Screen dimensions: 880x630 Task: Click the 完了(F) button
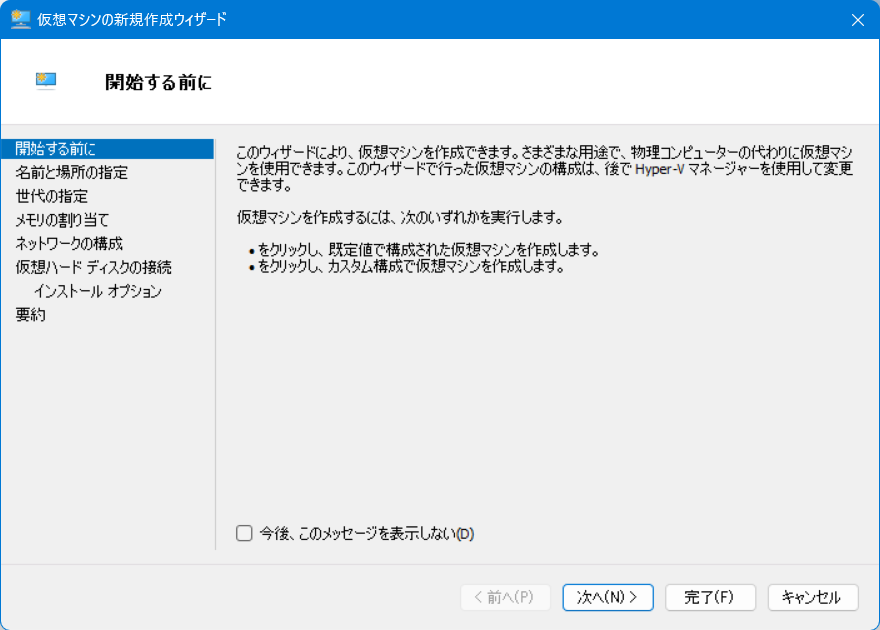(x=709, y=597)
